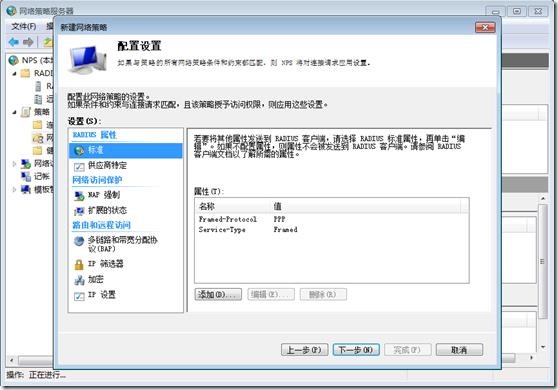Select the 记帐 node in NPS tree
The height and width of the screenshot is (390, 558).
pos(36,176)
